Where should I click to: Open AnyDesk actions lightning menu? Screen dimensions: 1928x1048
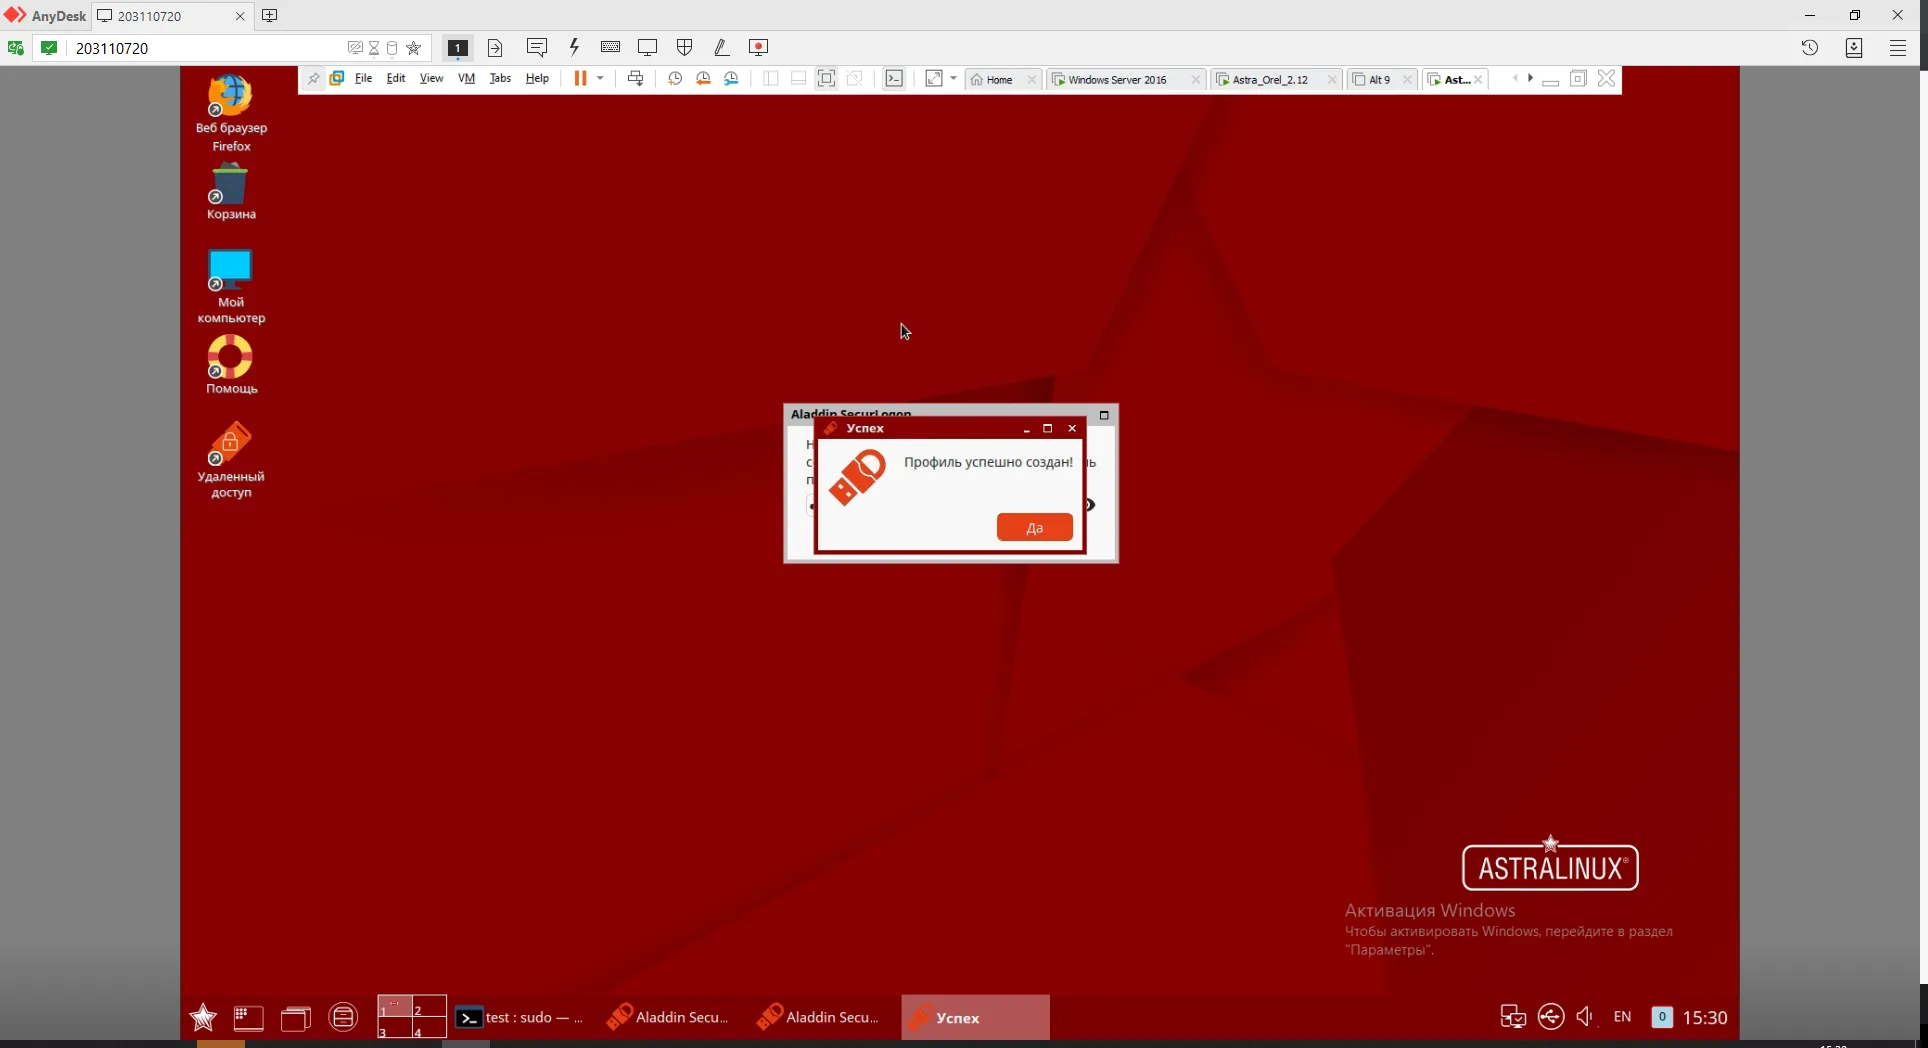click(x=574, y=47)
